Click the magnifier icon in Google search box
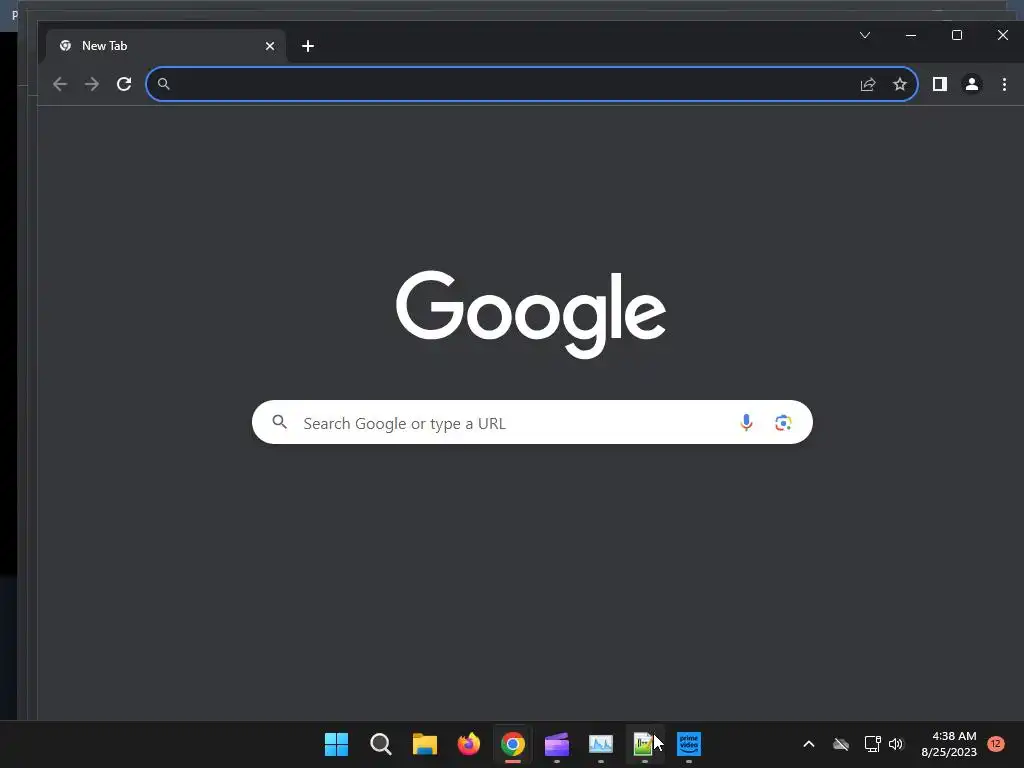The image size is (1024, 768). [280, 422]
